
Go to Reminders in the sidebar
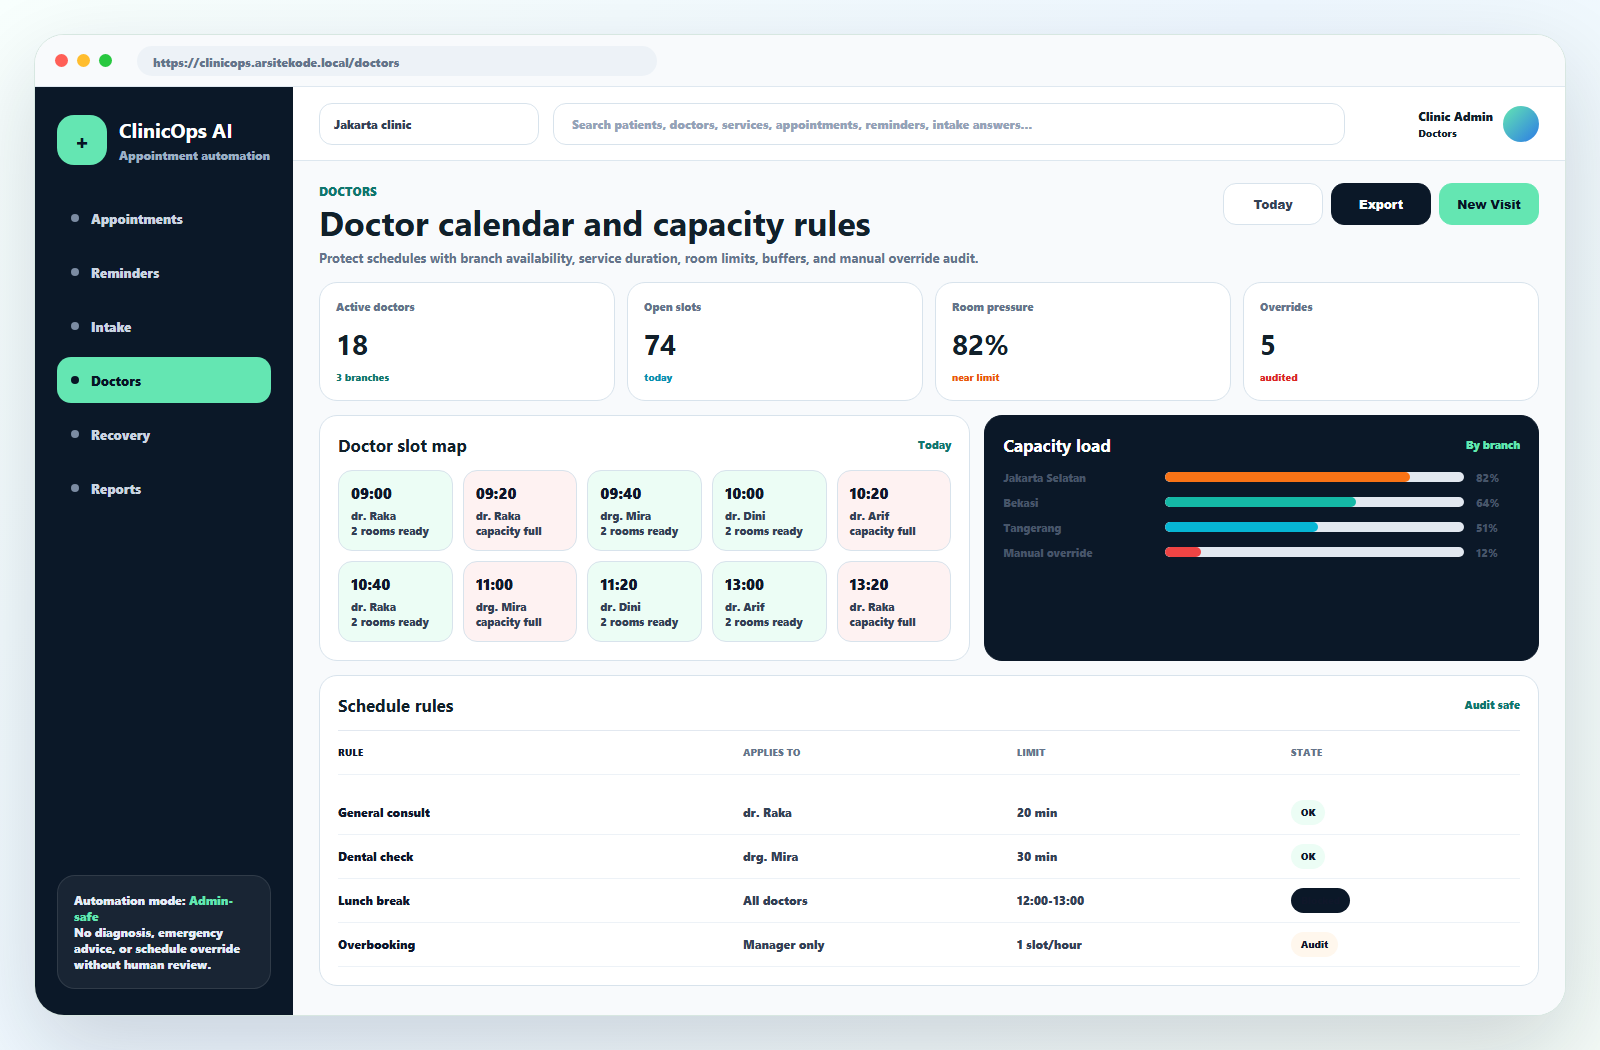(164, 273)
